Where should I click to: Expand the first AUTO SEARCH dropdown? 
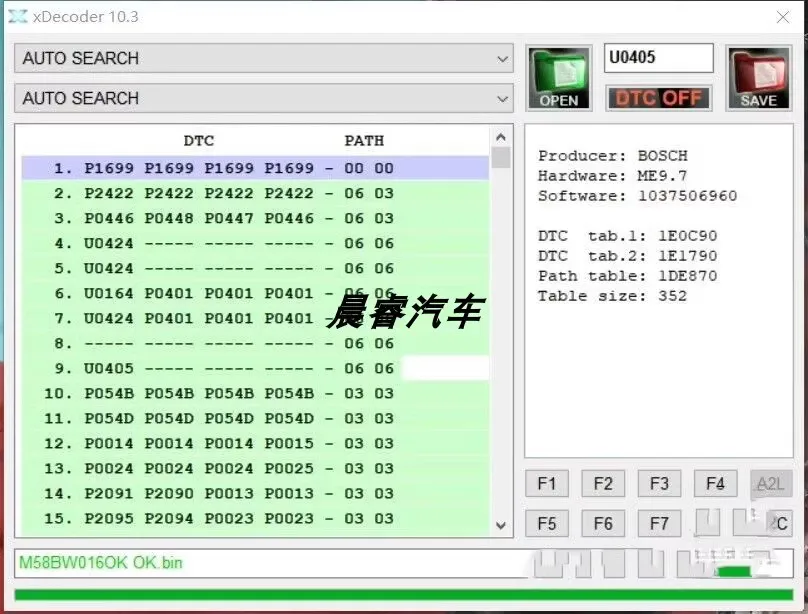pos(264,58)
